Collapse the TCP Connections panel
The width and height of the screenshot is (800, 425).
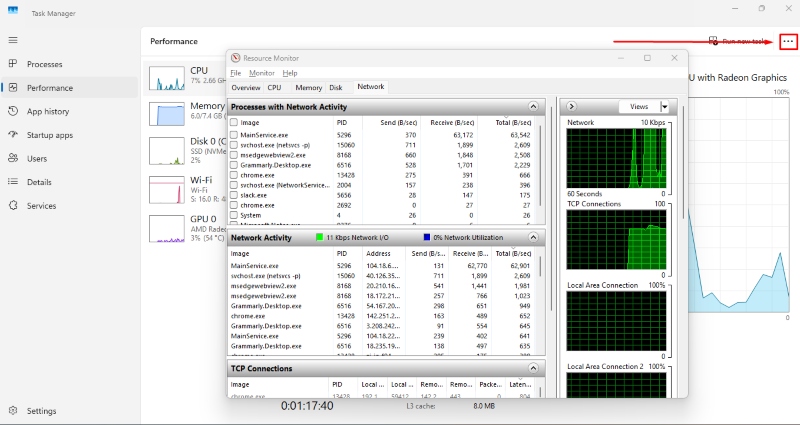pyautogui.click(x=537, y=369)
